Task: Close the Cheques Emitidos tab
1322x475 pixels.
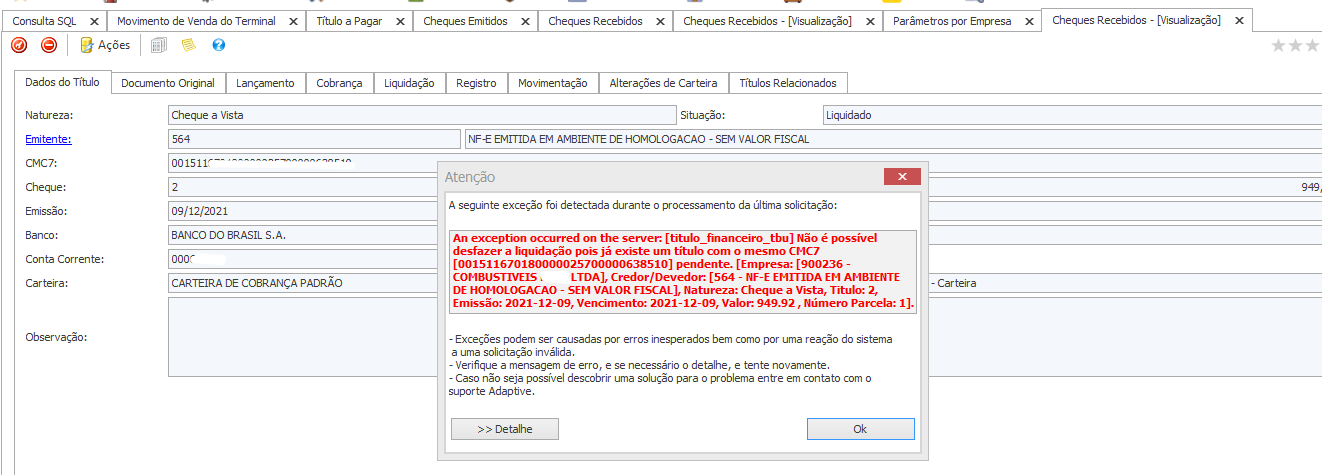Action: click(525, 21)
